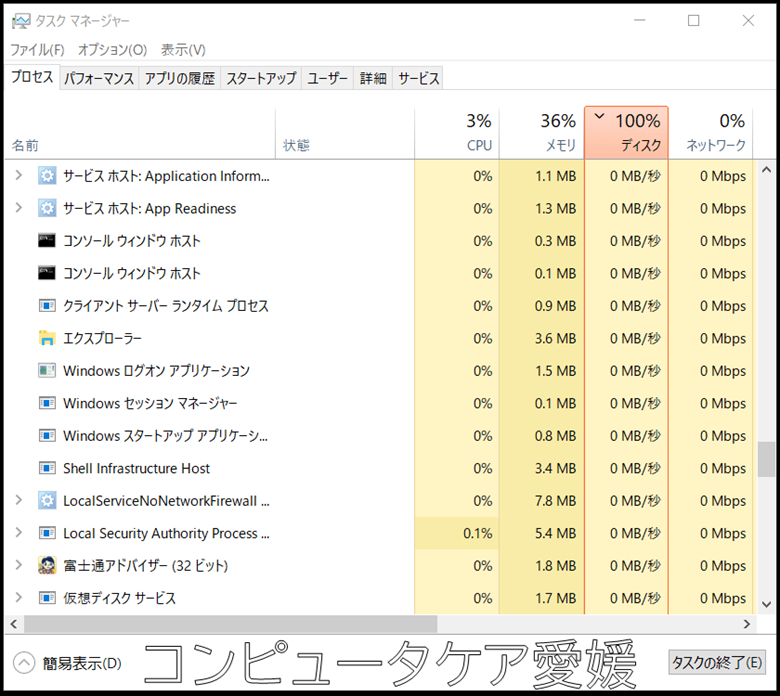The width and height of the screenshot is (780, 696).
Task: Select the Windows セッション マネージャー name
Action: point(150,403)
